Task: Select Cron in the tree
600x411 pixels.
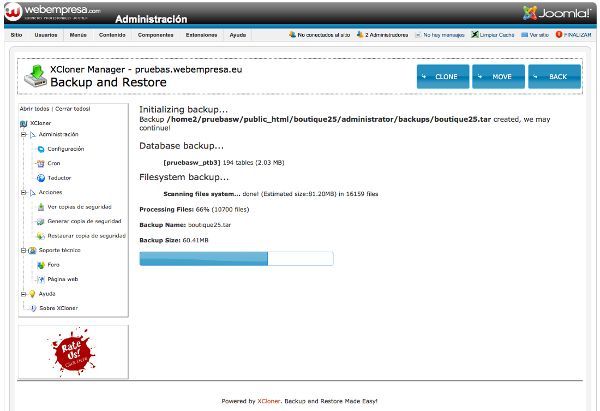Action: pos(54,163)
